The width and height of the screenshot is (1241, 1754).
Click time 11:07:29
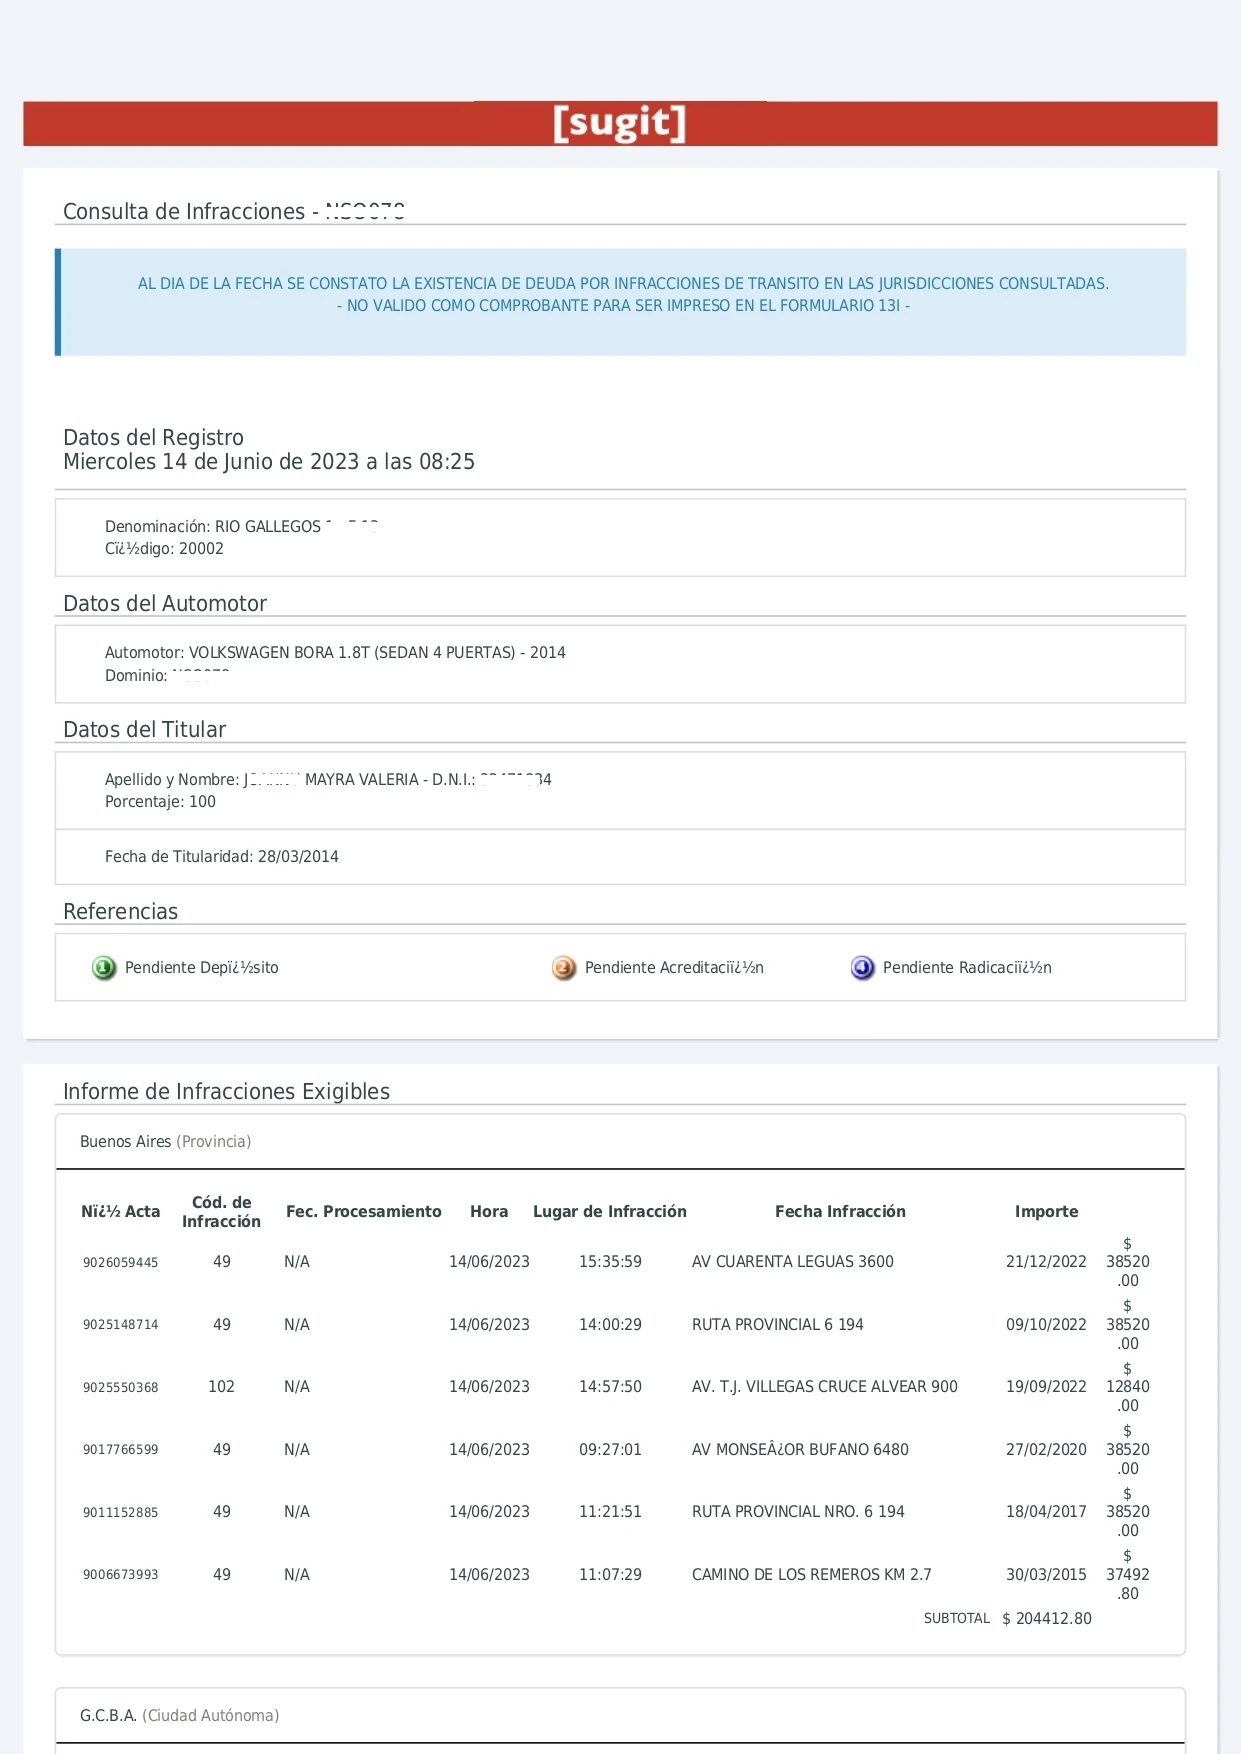pyautogui.click(x=610, y=1575)
